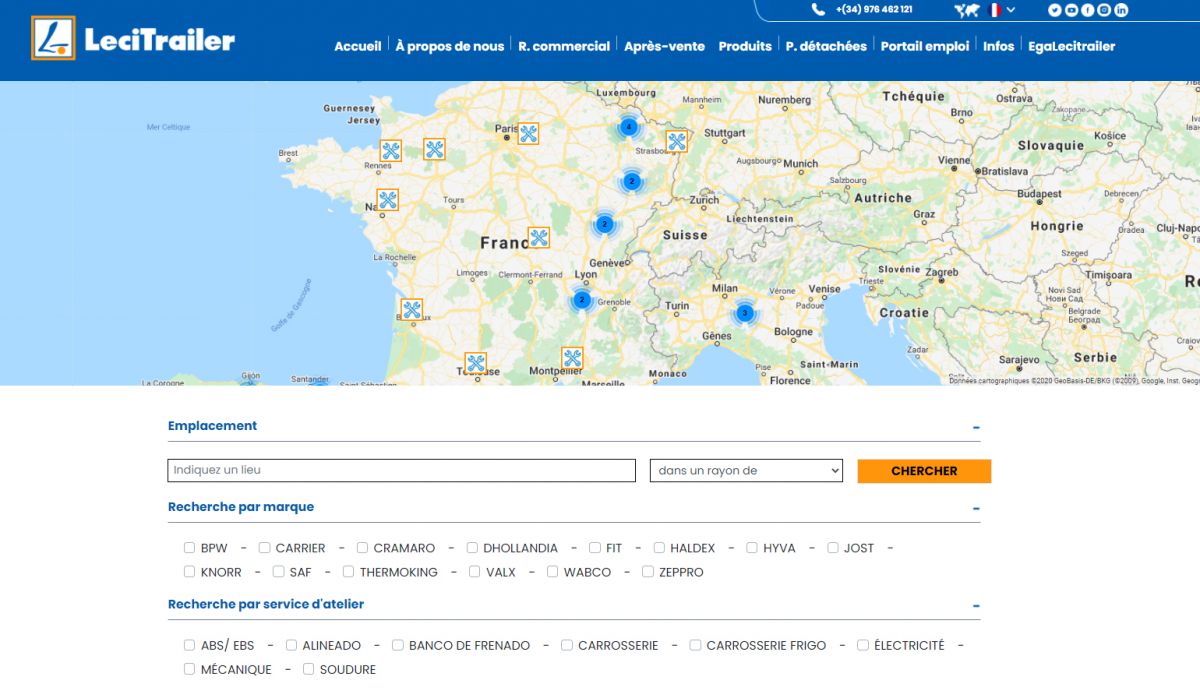Click the French flag language icon

pos(995,10)
